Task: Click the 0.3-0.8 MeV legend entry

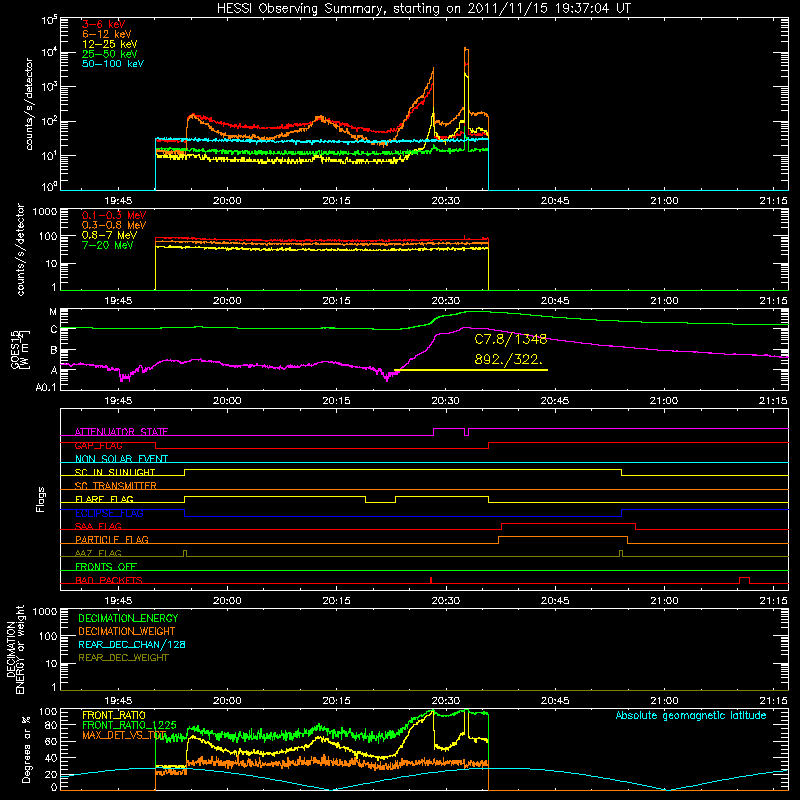Action: (x=114, y=225)
